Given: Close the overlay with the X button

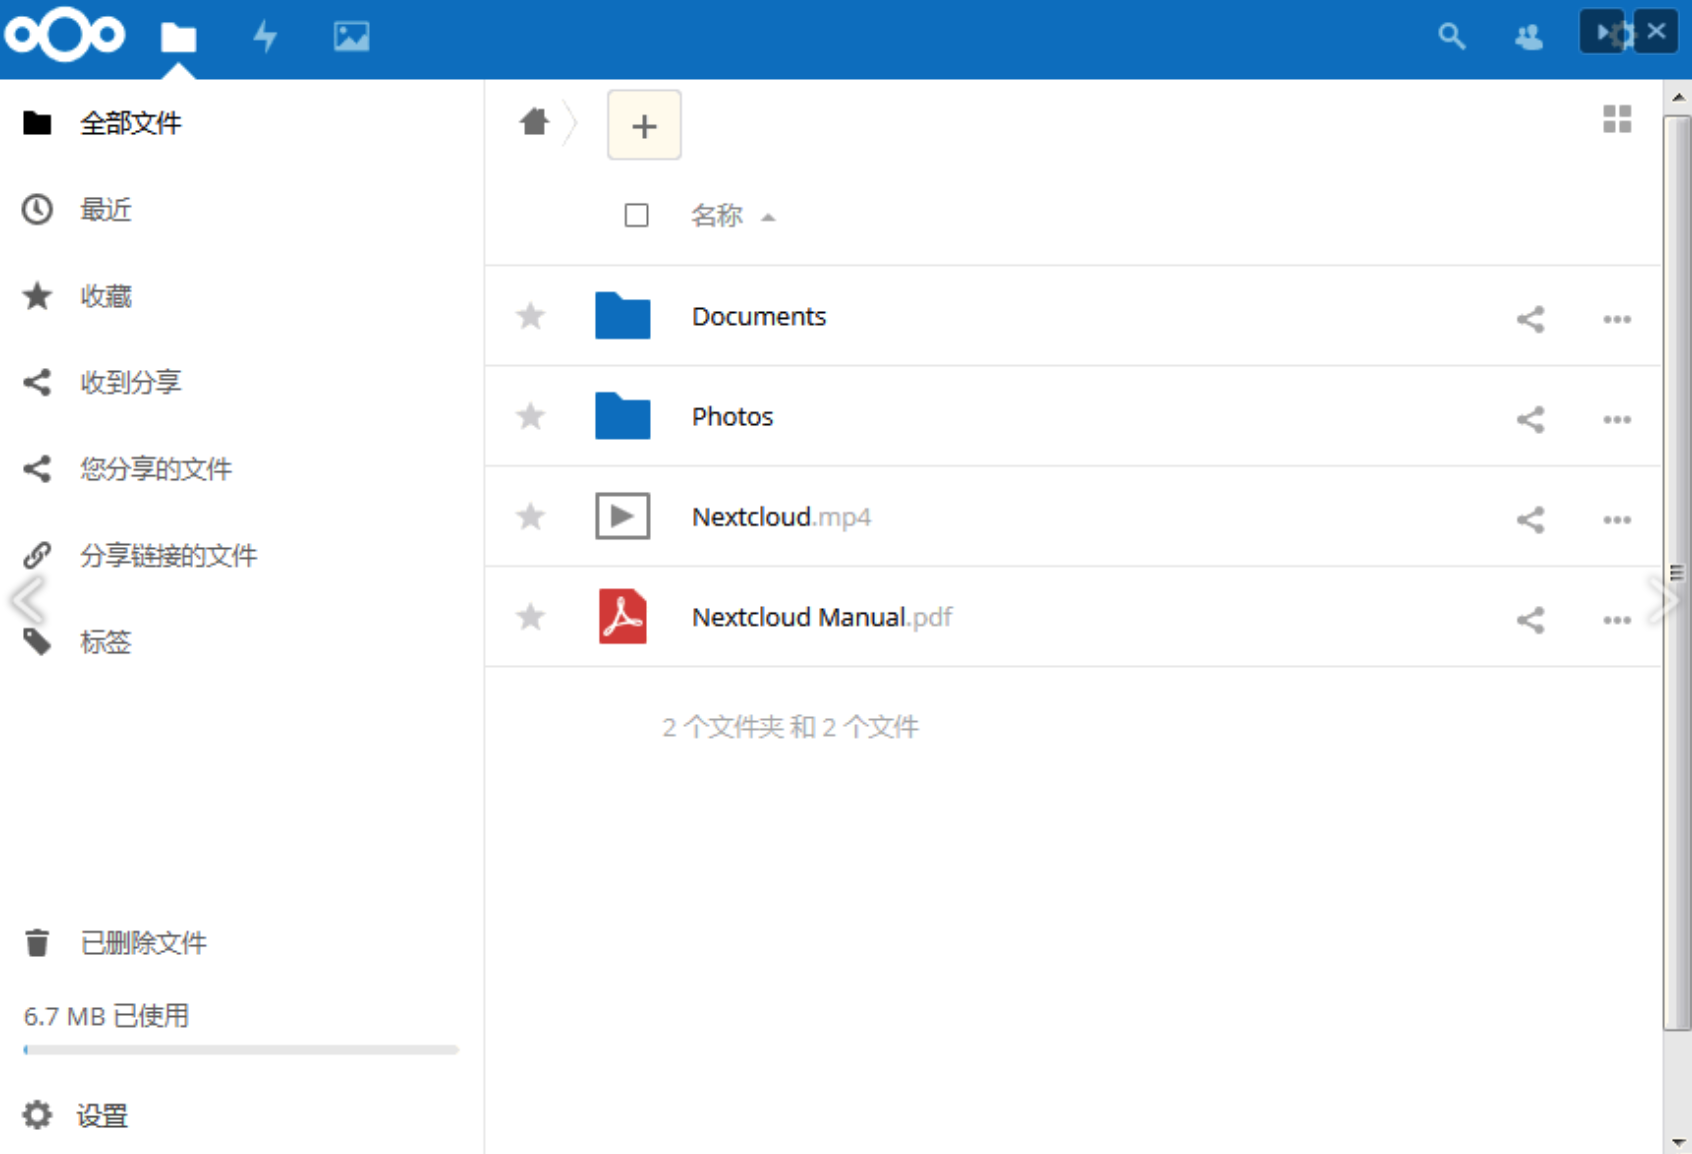Looking at the screenshot, I should (1656, 31).
